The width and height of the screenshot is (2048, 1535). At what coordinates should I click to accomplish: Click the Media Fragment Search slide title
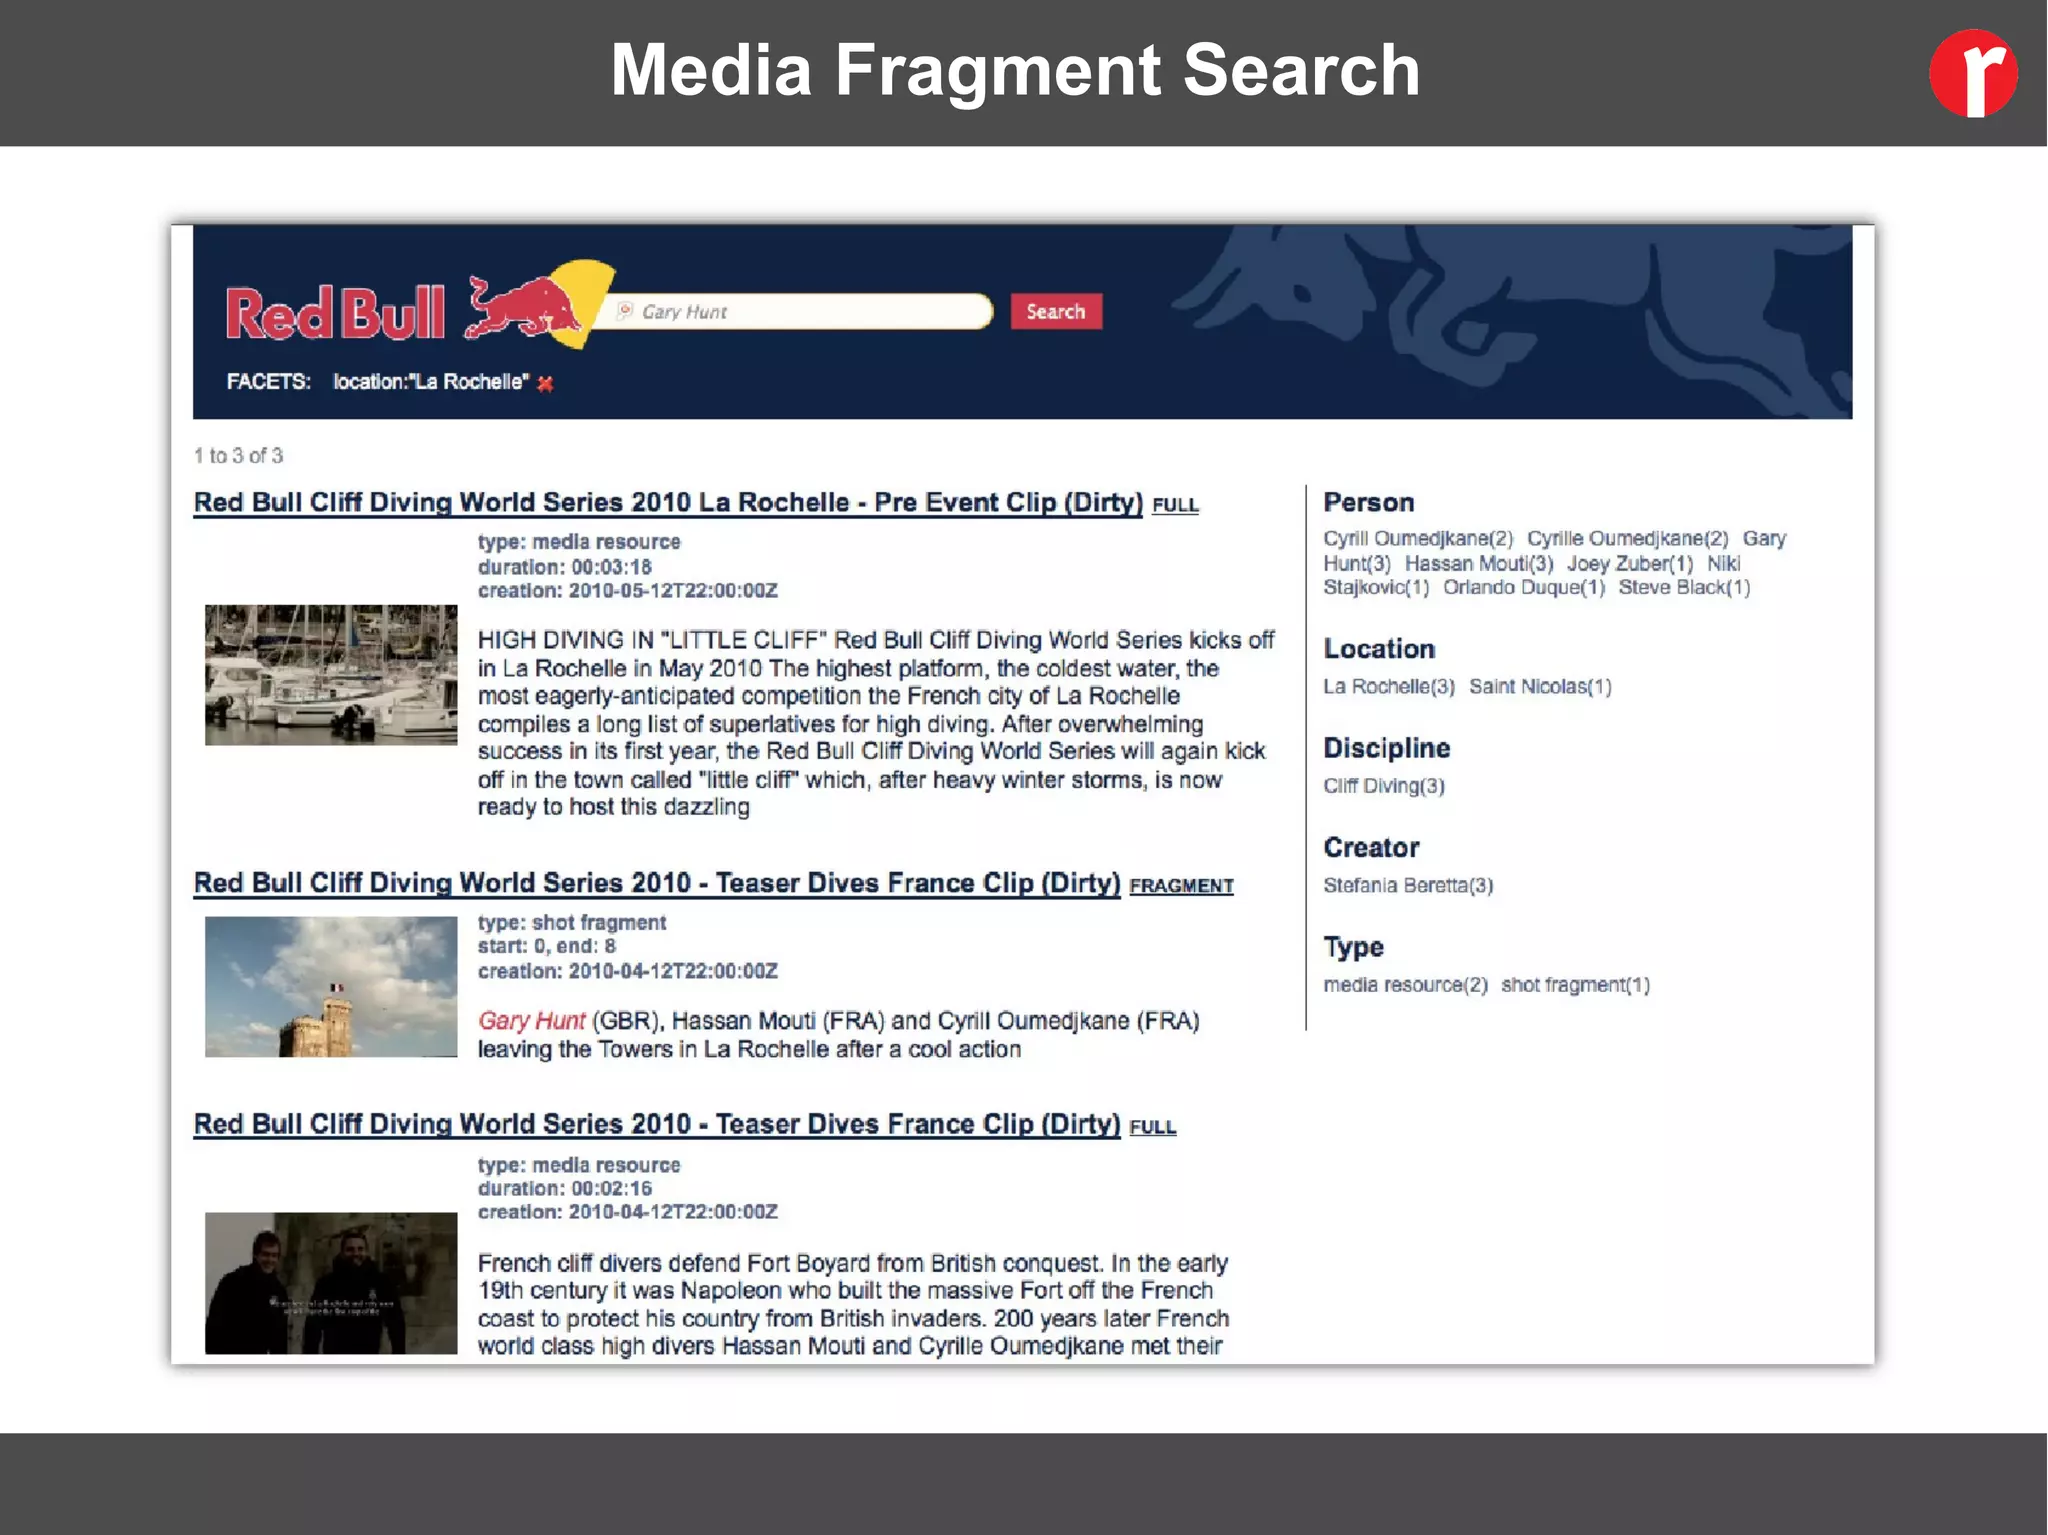tap(1015, 71)
